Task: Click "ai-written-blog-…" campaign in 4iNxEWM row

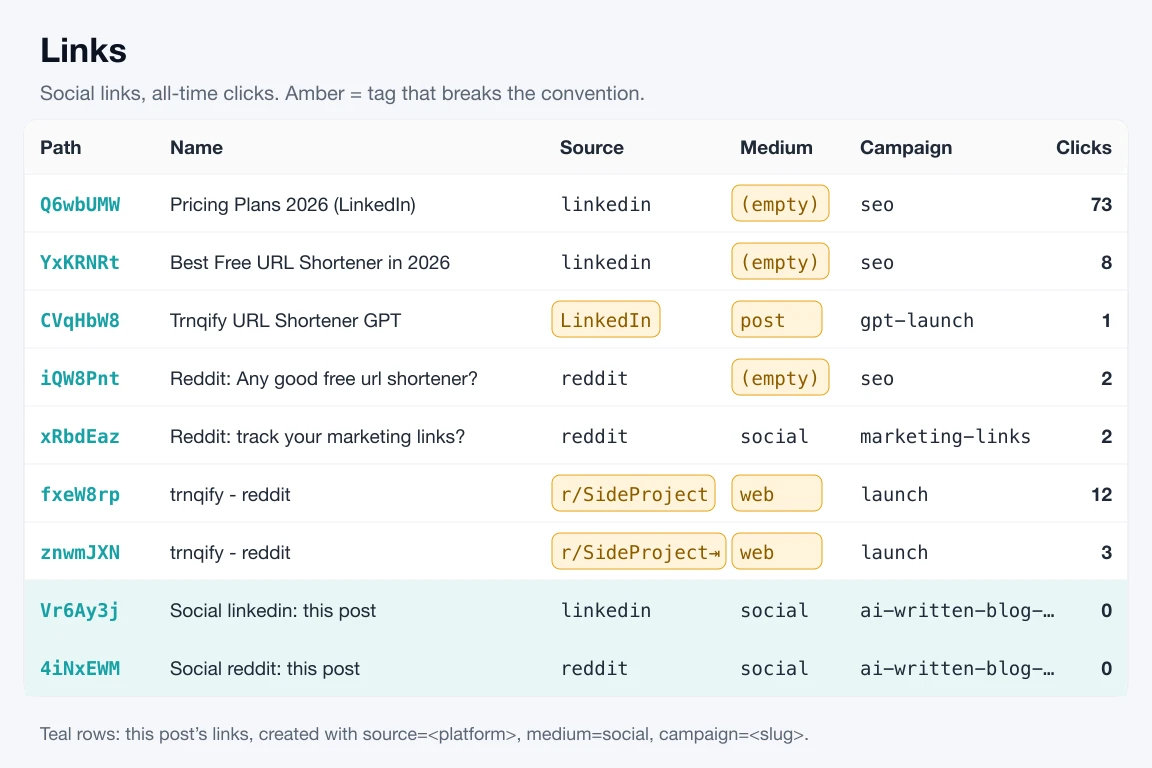Action: coord(957,669)
